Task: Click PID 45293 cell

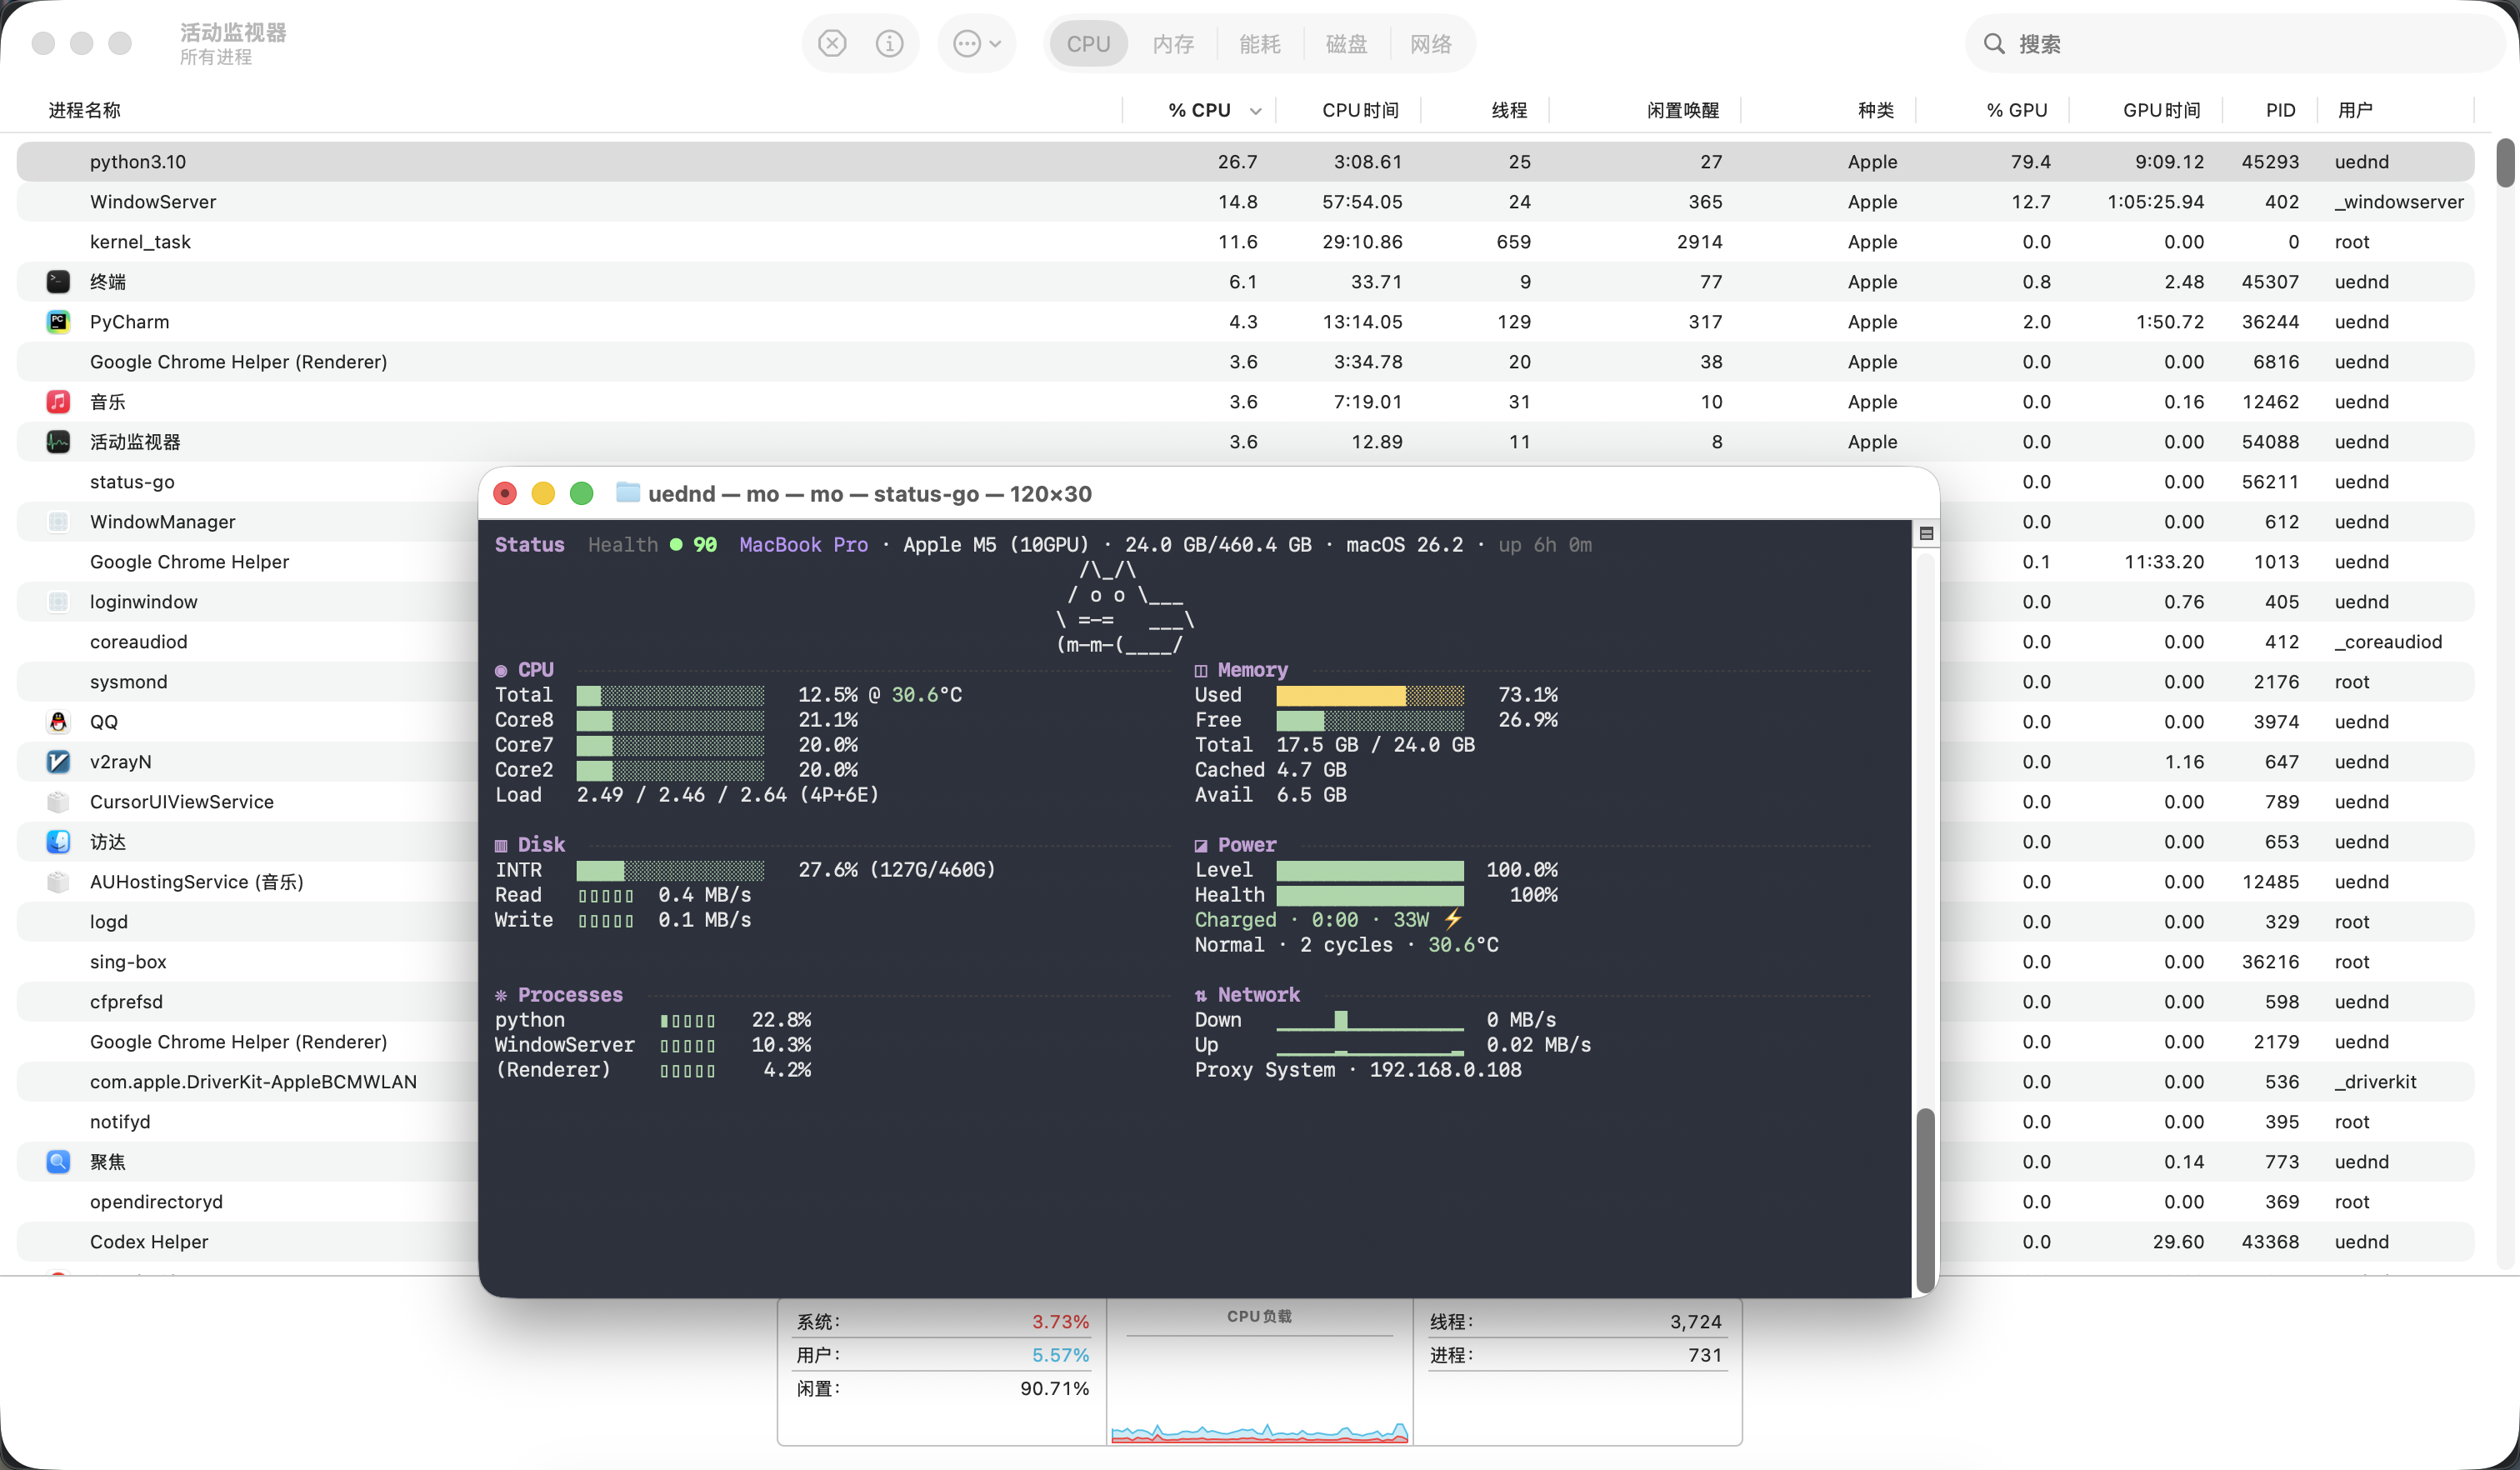Action: click(2270, 162)
